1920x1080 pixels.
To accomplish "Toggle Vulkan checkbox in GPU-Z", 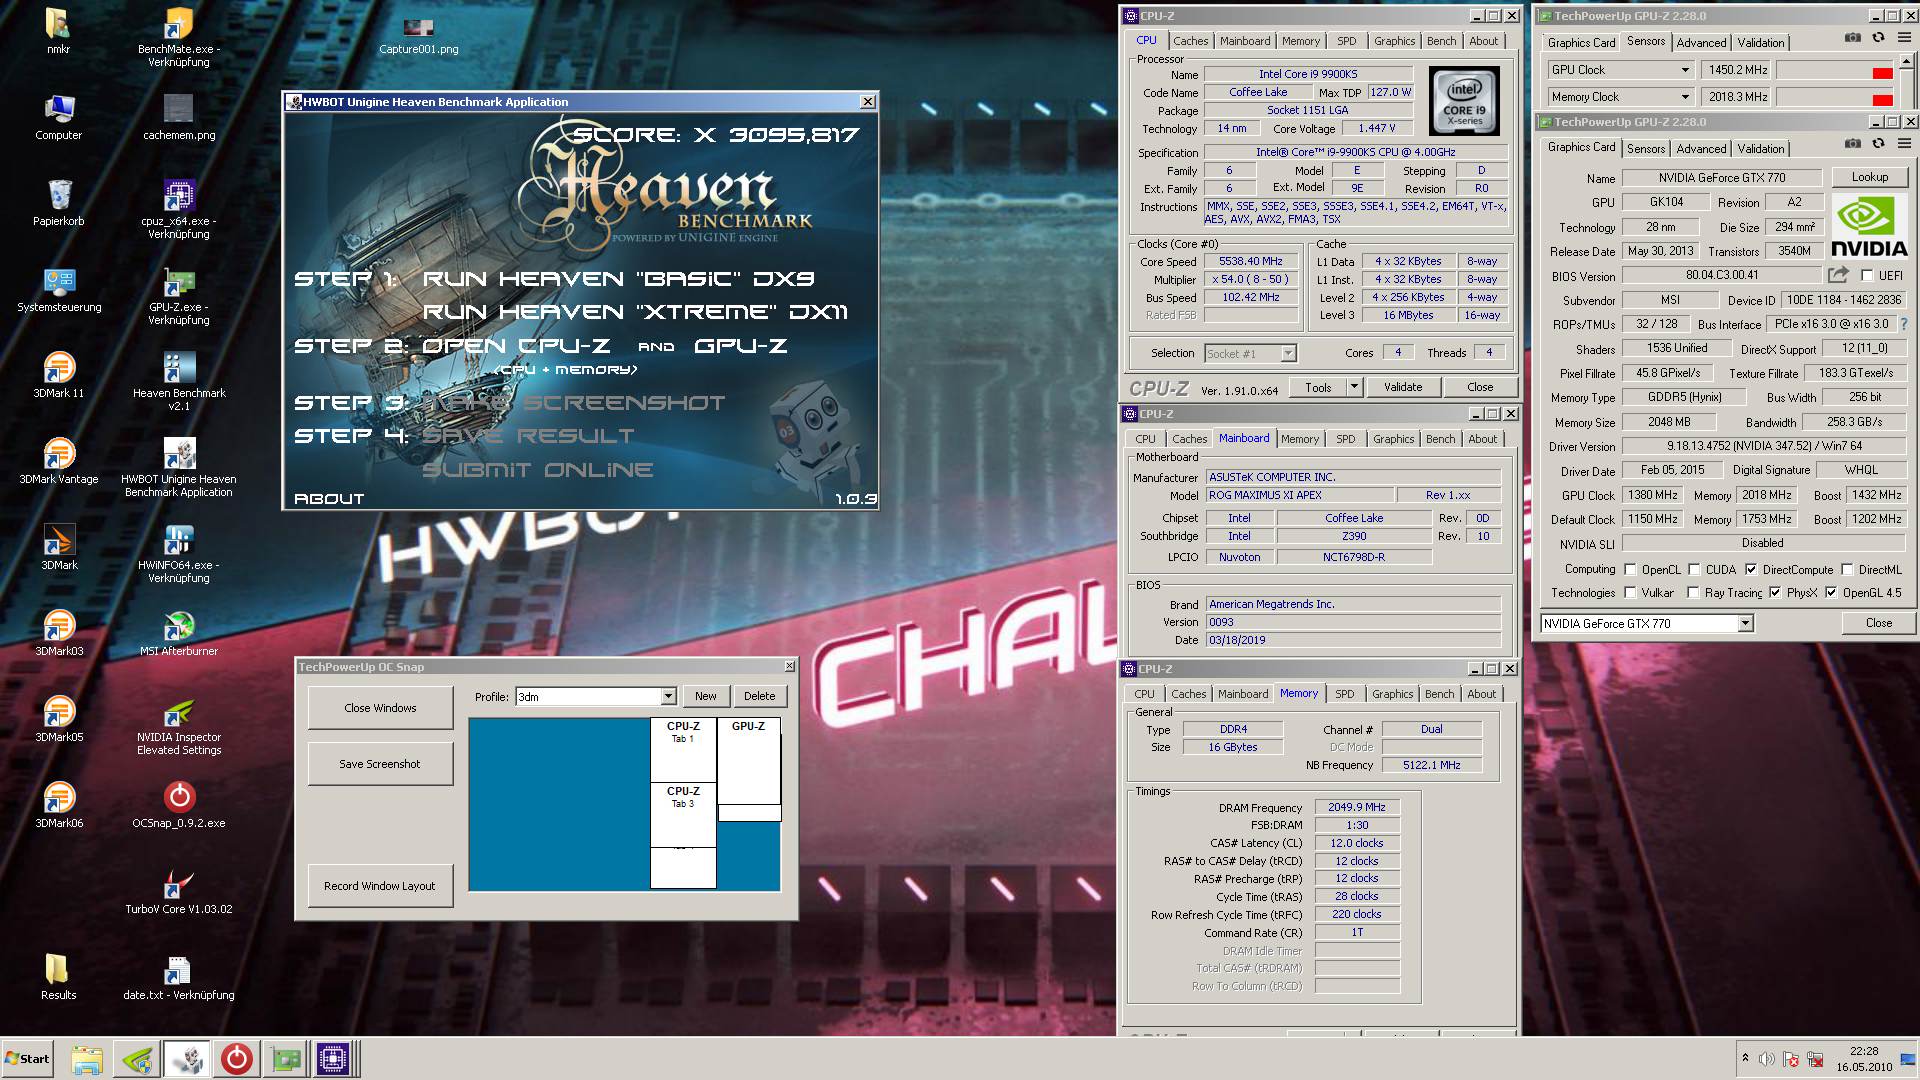I will click(1631, 592).
